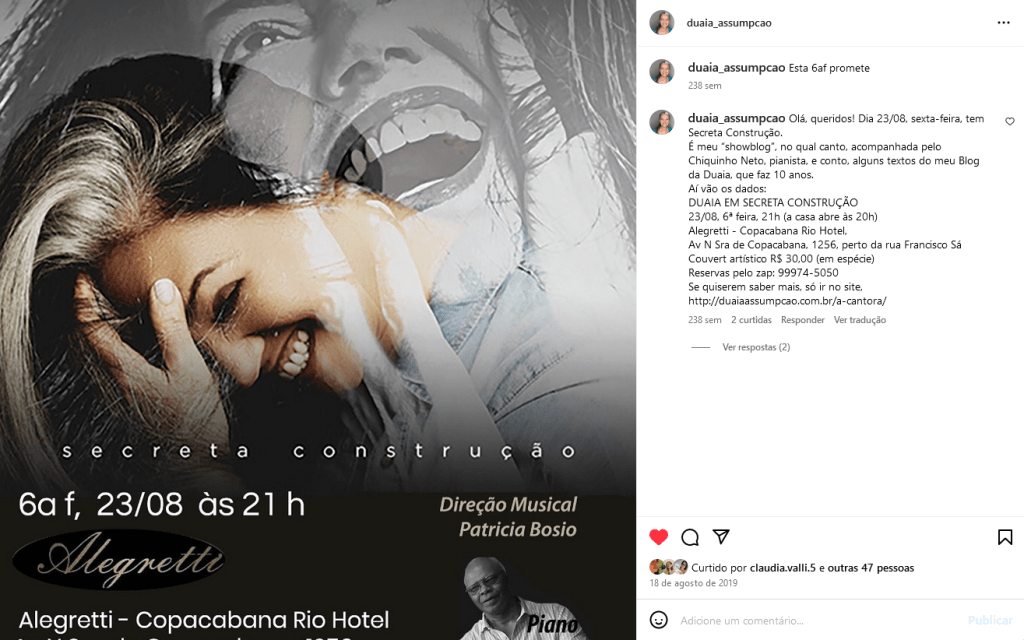Save post with bookmark icon
Viewport: 1024px width, 640px height.
point(1005,537)
